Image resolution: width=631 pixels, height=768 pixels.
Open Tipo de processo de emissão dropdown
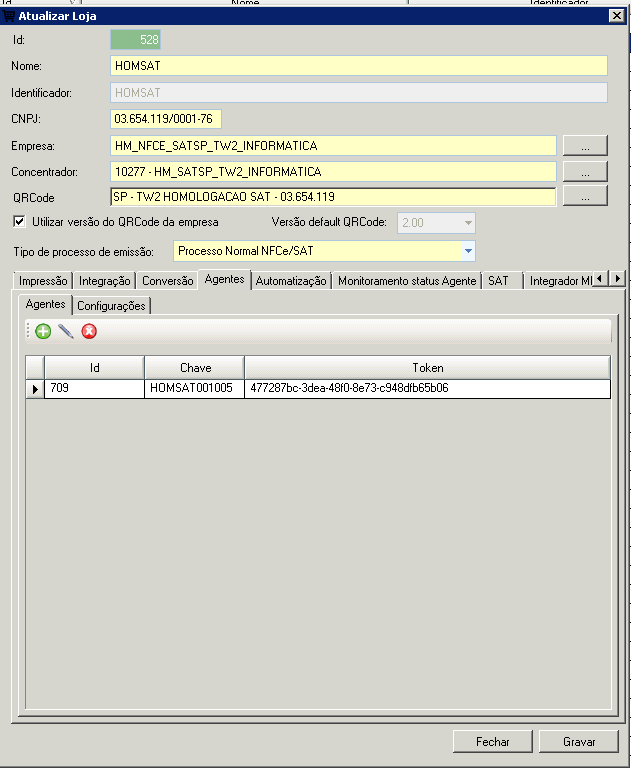click(x=468, y=251)
